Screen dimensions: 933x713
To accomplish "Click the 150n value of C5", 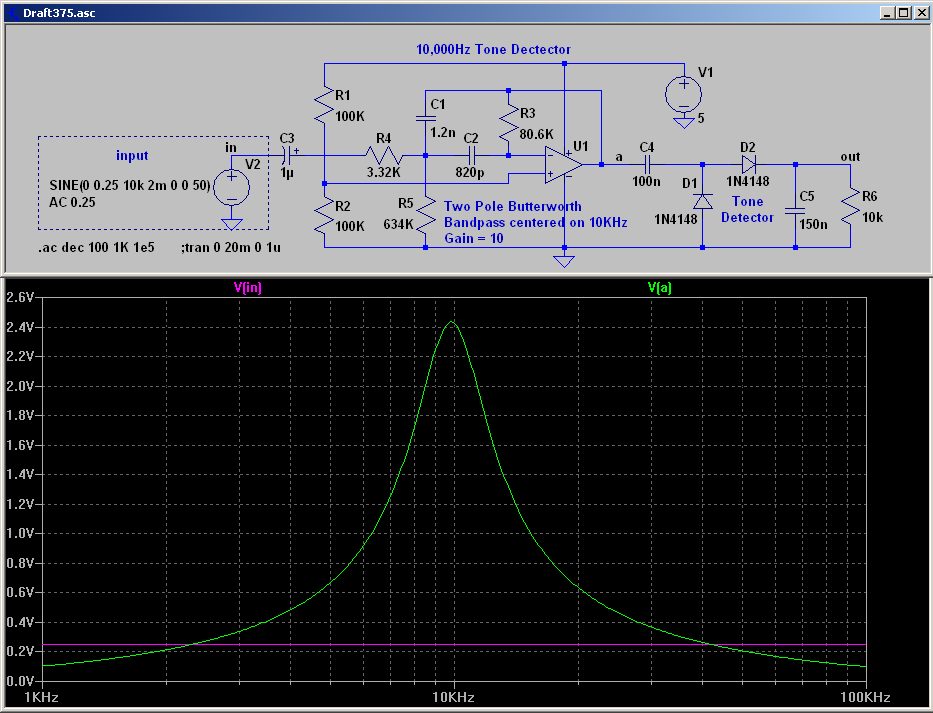I will pyautogui.click(x=813, y=224).
